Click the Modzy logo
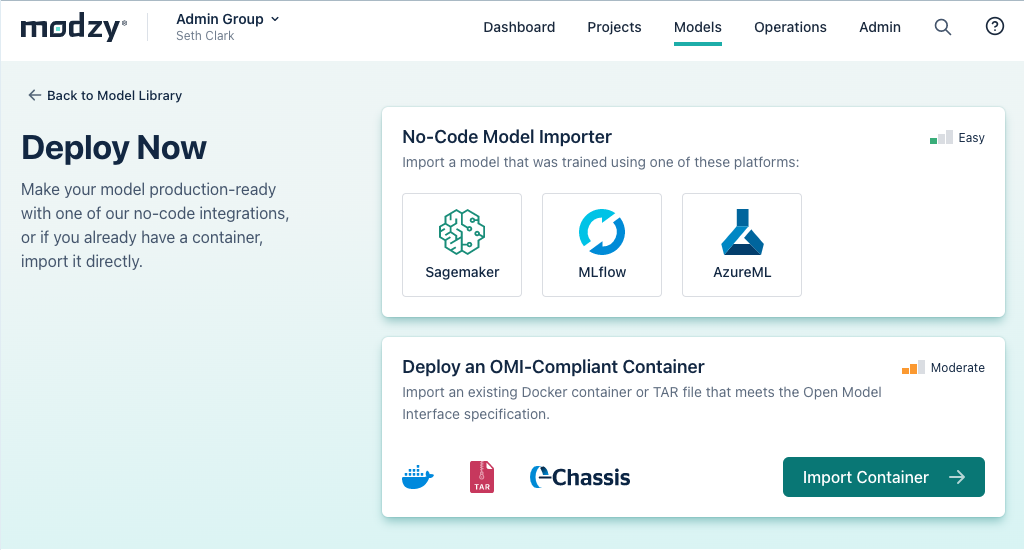The height and width of the screenshot is (550, 1024). [x=73, y=28]
